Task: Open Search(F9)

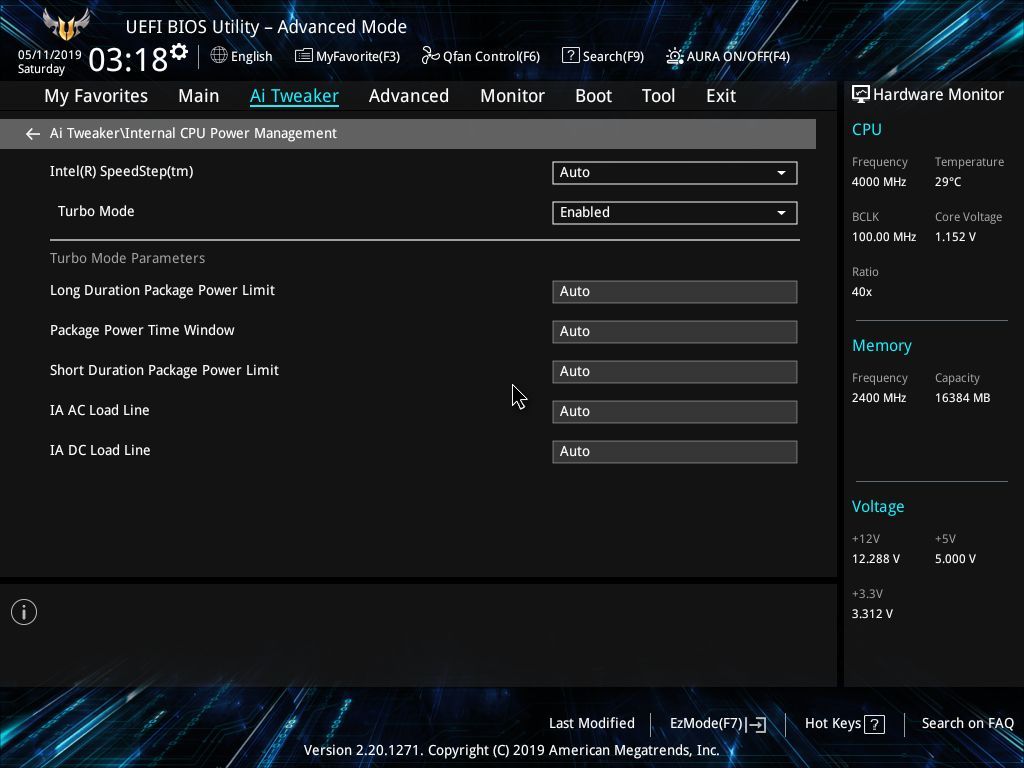Action: 613,56
